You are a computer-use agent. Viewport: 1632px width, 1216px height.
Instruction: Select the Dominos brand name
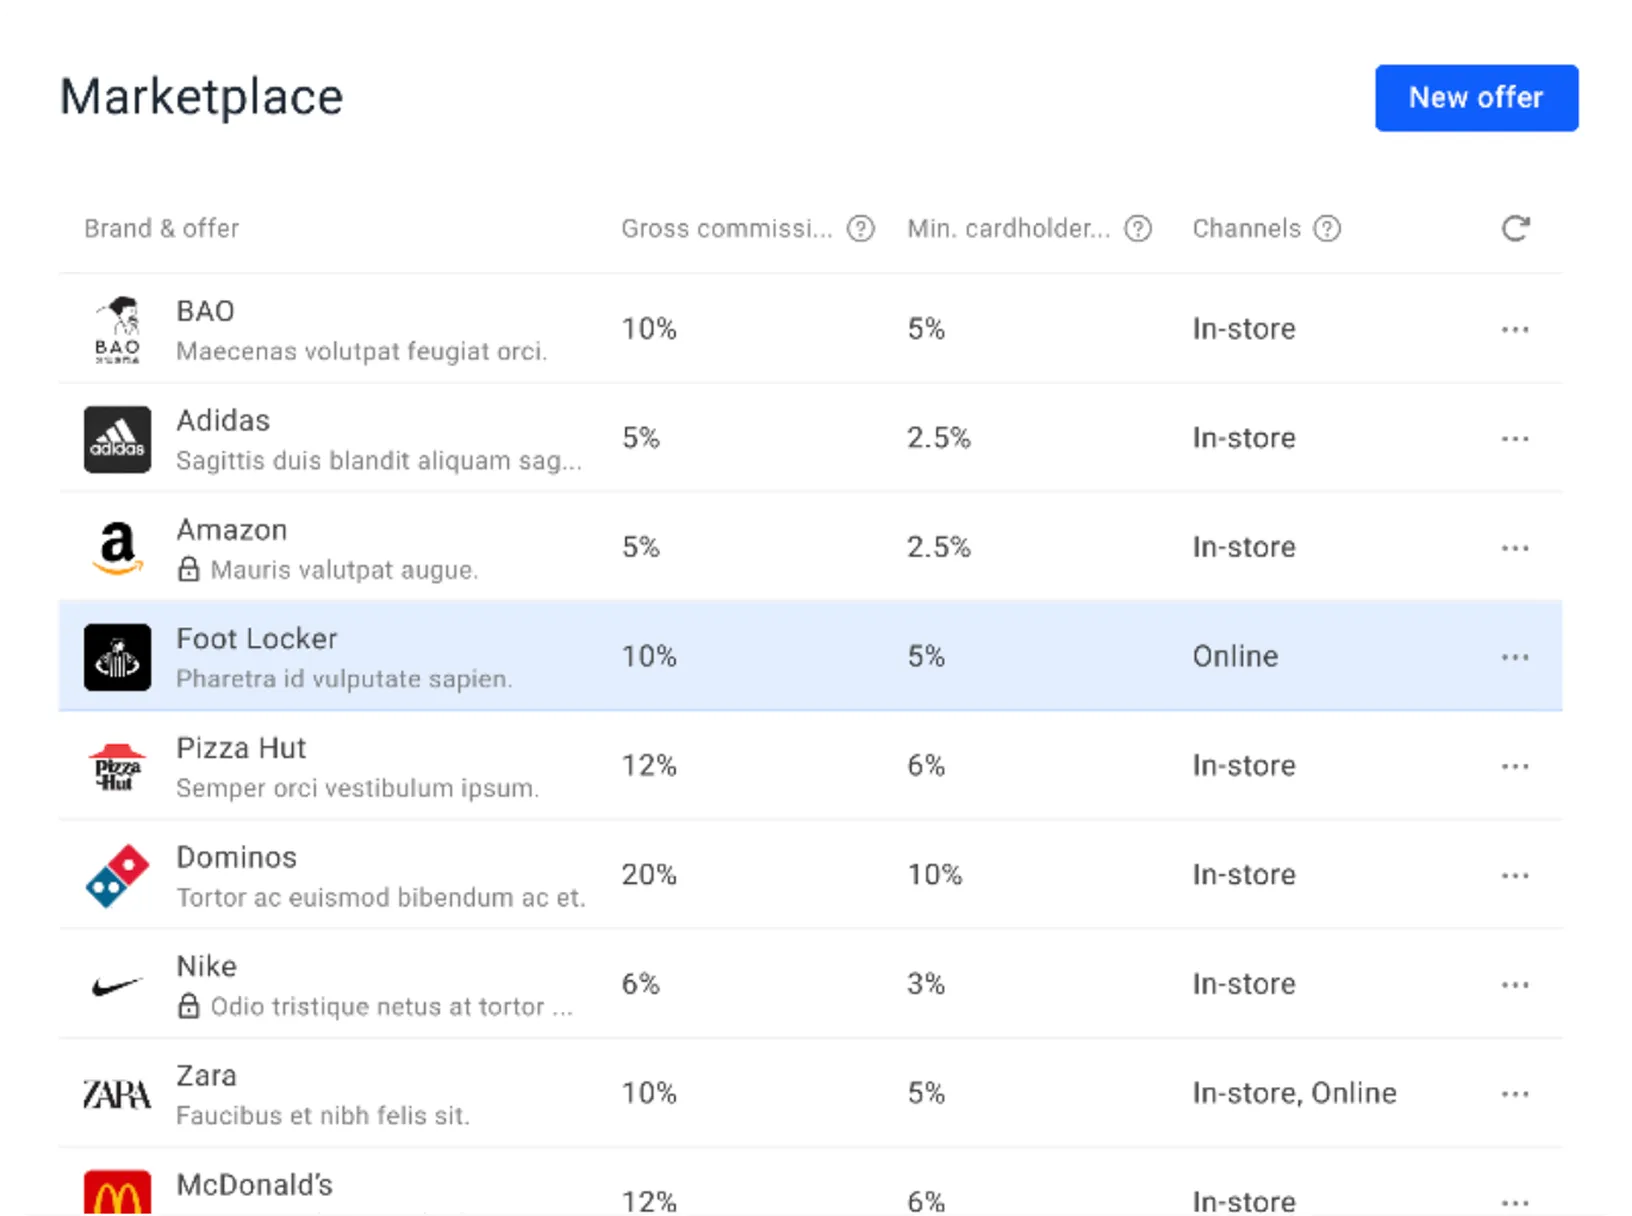(x=237, y=857)
